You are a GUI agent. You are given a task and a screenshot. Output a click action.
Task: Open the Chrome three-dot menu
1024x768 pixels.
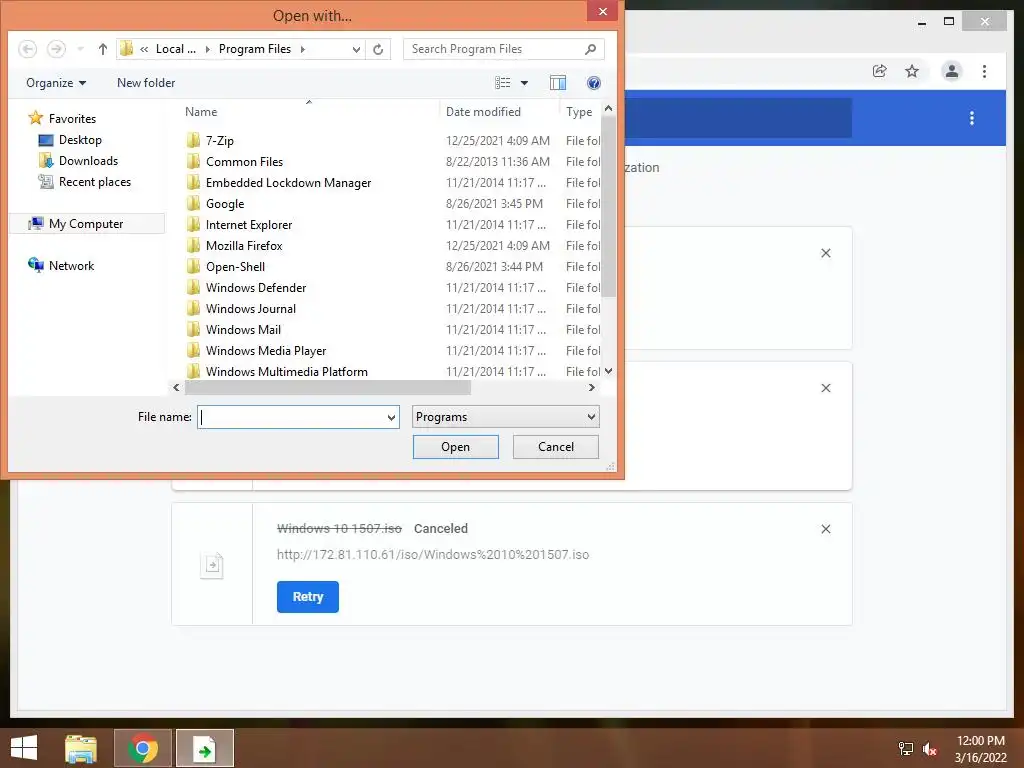(x=984, y=71)
